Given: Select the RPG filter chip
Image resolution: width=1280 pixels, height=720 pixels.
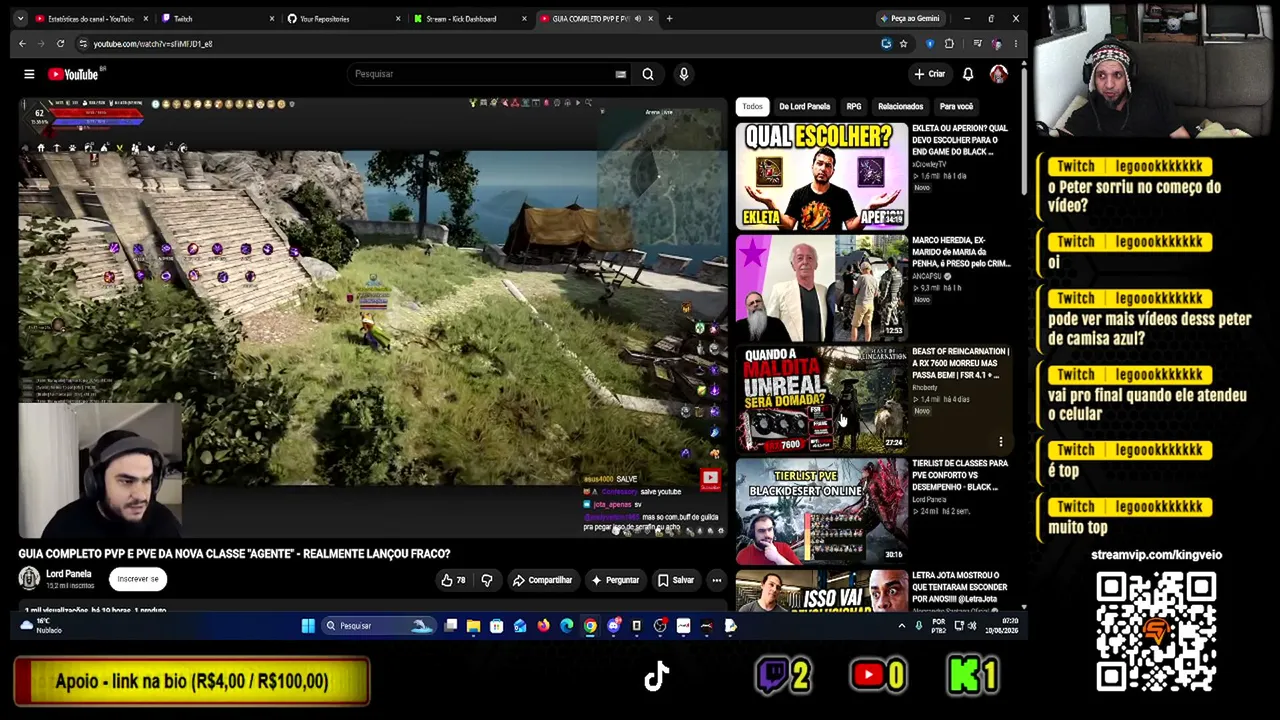Looking at the screenshot, I should tap(854, 107).
